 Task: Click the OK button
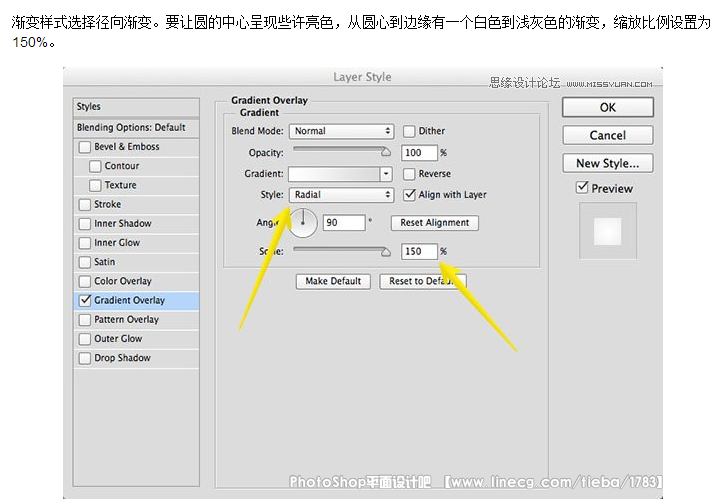[x=607, y=107]
